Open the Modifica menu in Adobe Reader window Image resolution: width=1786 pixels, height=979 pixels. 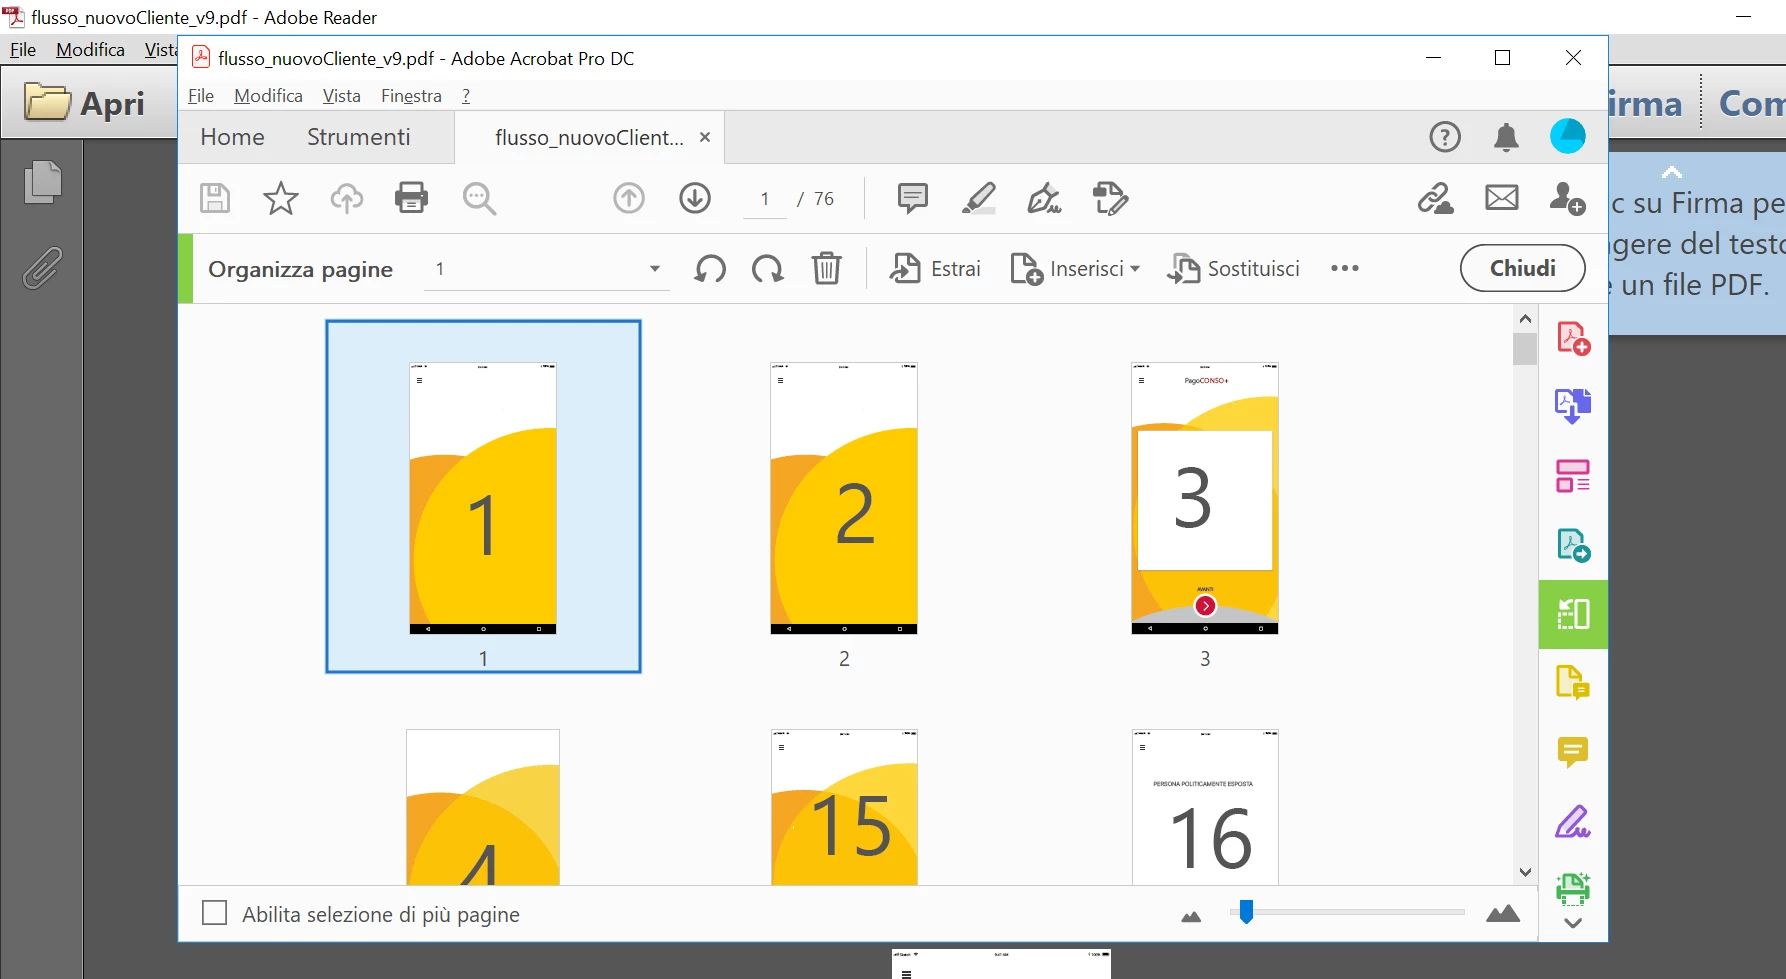(x=90, y=50)
